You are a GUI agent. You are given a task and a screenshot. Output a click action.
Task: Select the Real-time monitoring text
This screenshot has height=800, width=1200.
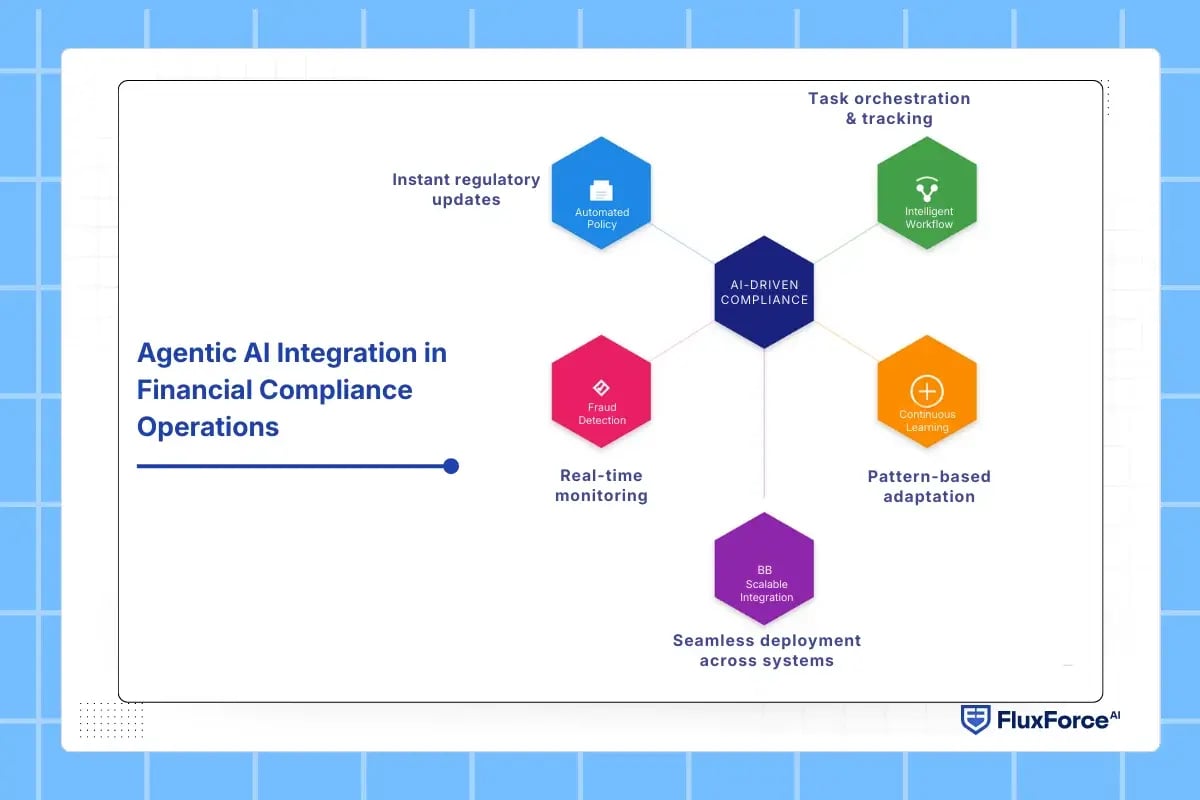pyautogui.click(x=601, y=486)
